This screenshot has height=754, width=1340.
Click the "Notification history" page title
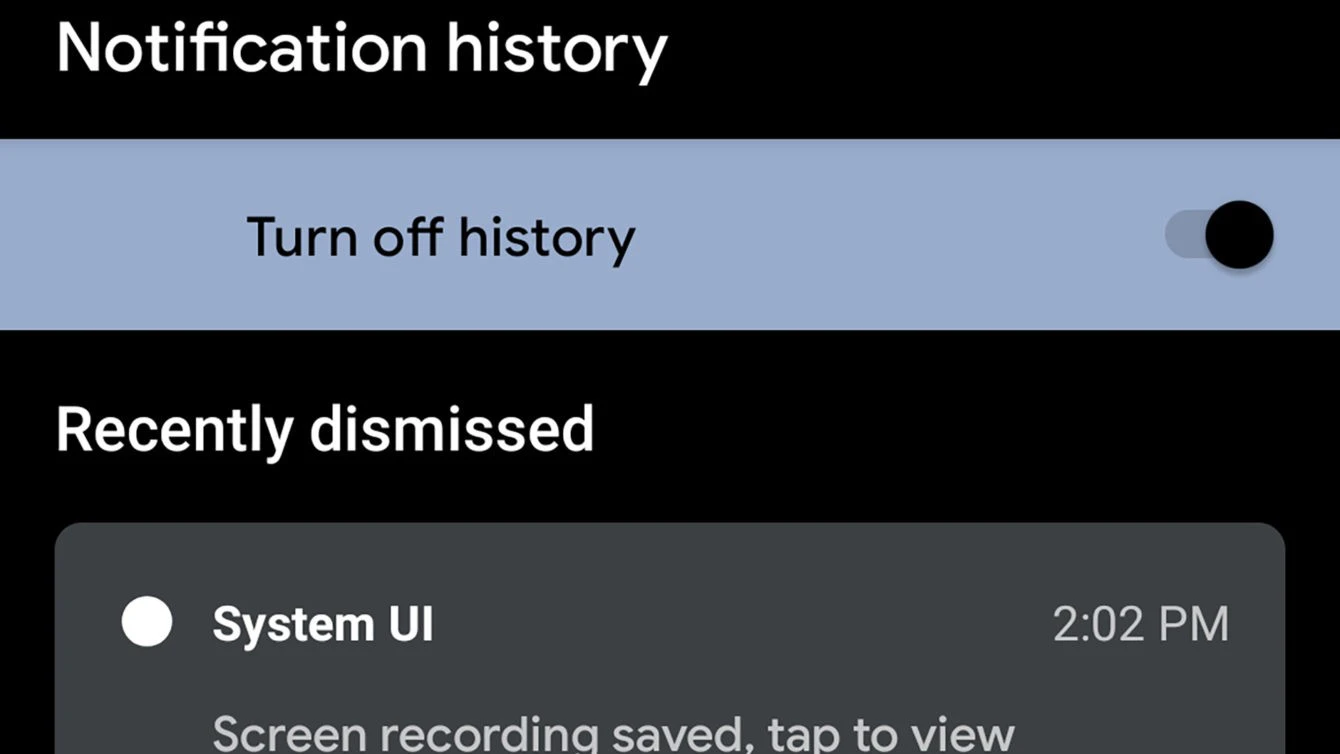coord(361,48)
